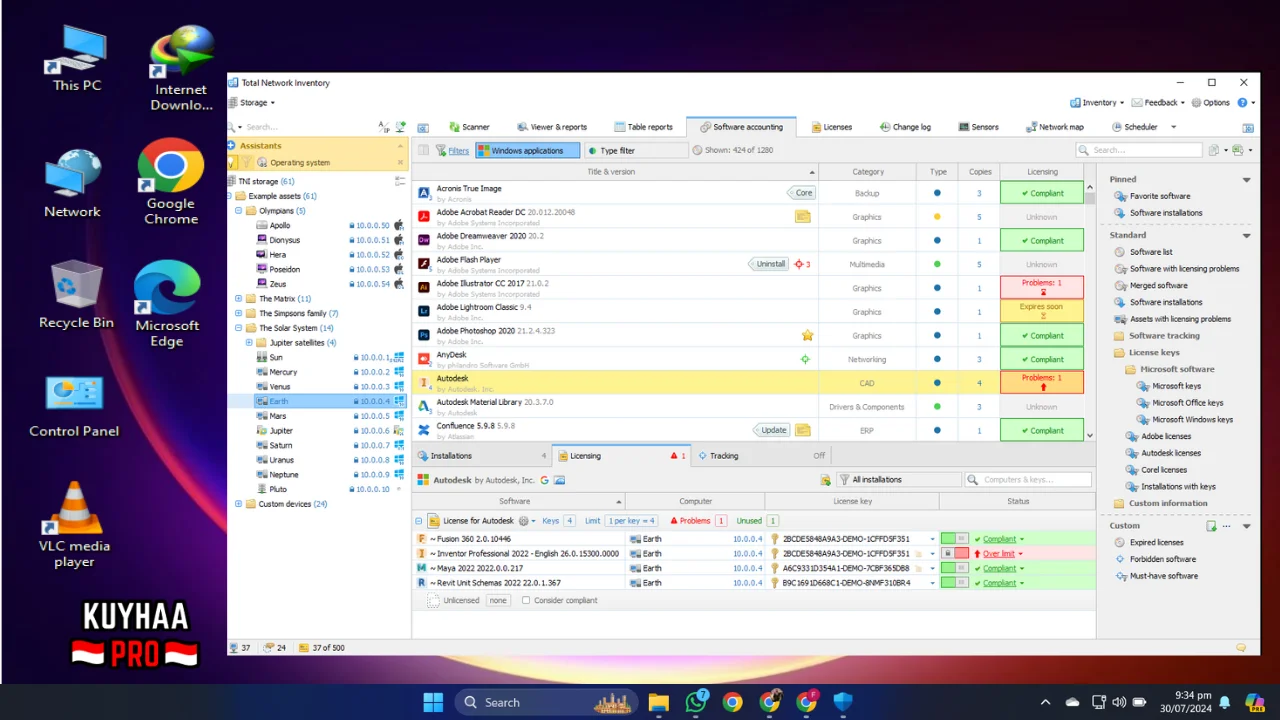Click the Fusion 360 product icon
This screenshot has width=1280, height=720.
coord(422,539)
